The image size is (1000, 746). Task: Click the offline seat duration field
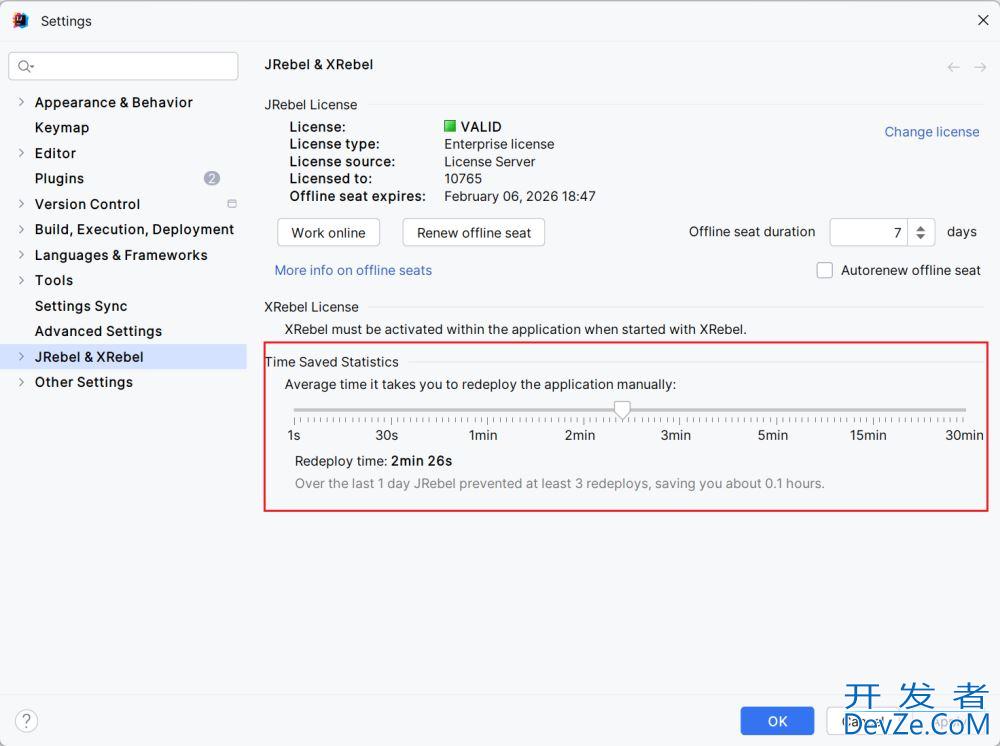click(868, 232)
